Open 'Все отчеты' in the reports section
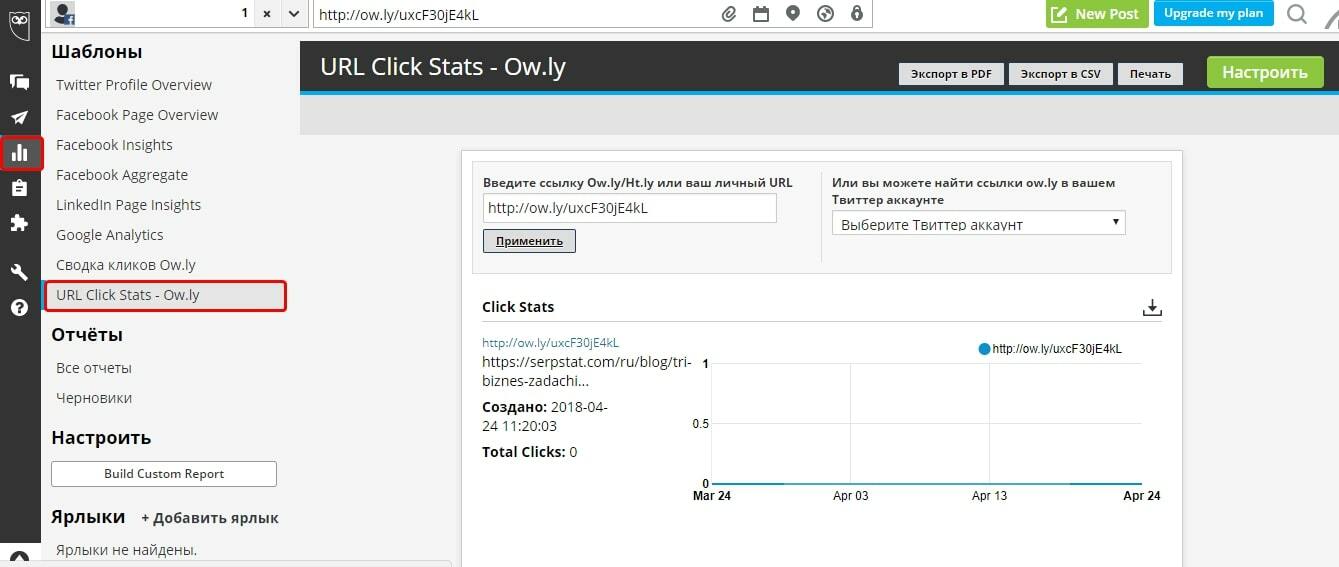 click(94, 368)
